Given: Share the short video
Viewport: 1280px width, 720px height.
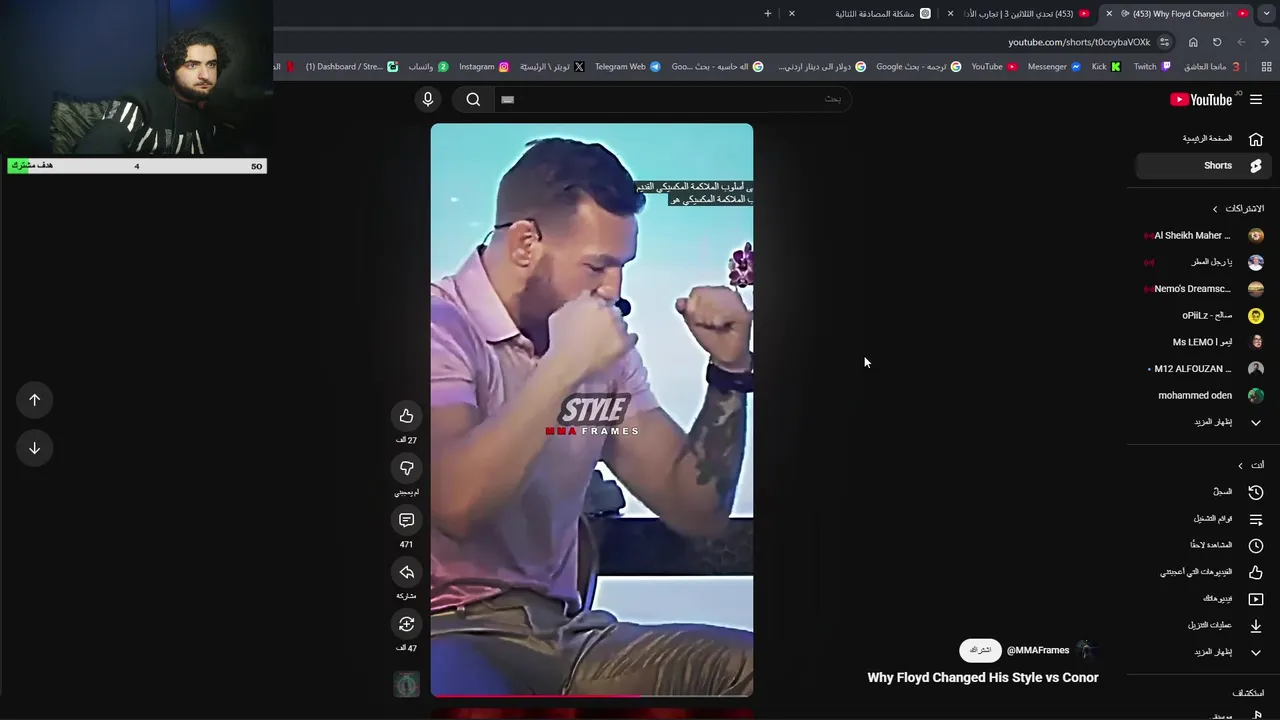Looking at the screenshot, I should coord(406,572).
